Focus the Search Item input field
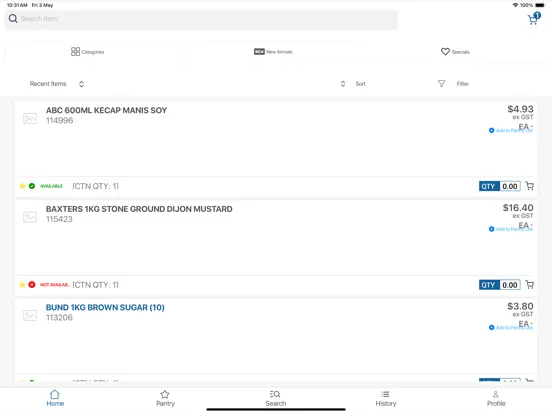Screen dimensions: 552x414 coord(201,19)
